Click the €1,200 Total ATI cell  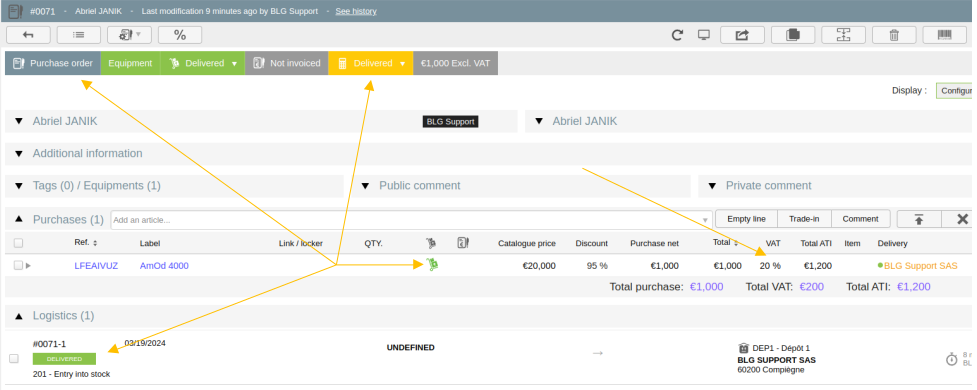[x=817, y=265]
